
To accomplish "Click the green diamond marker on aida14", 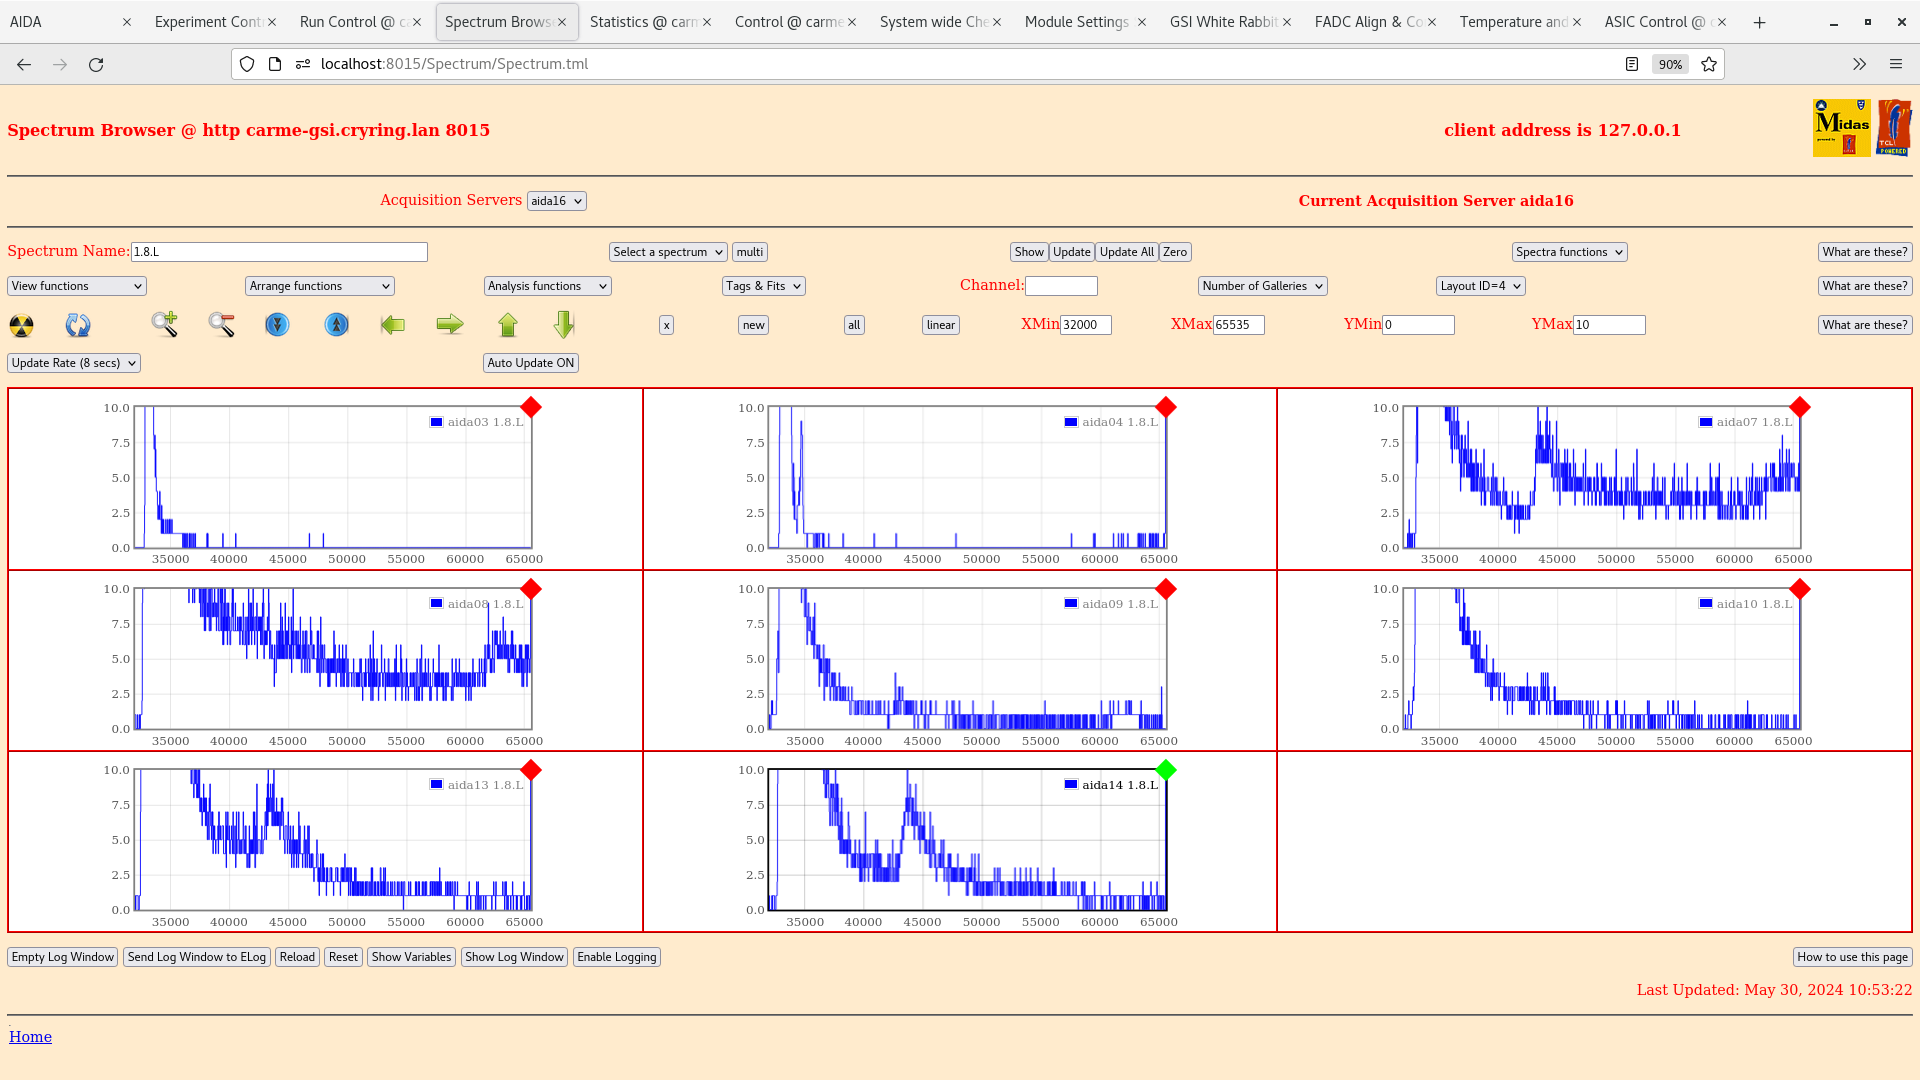I will (1166, 770).
